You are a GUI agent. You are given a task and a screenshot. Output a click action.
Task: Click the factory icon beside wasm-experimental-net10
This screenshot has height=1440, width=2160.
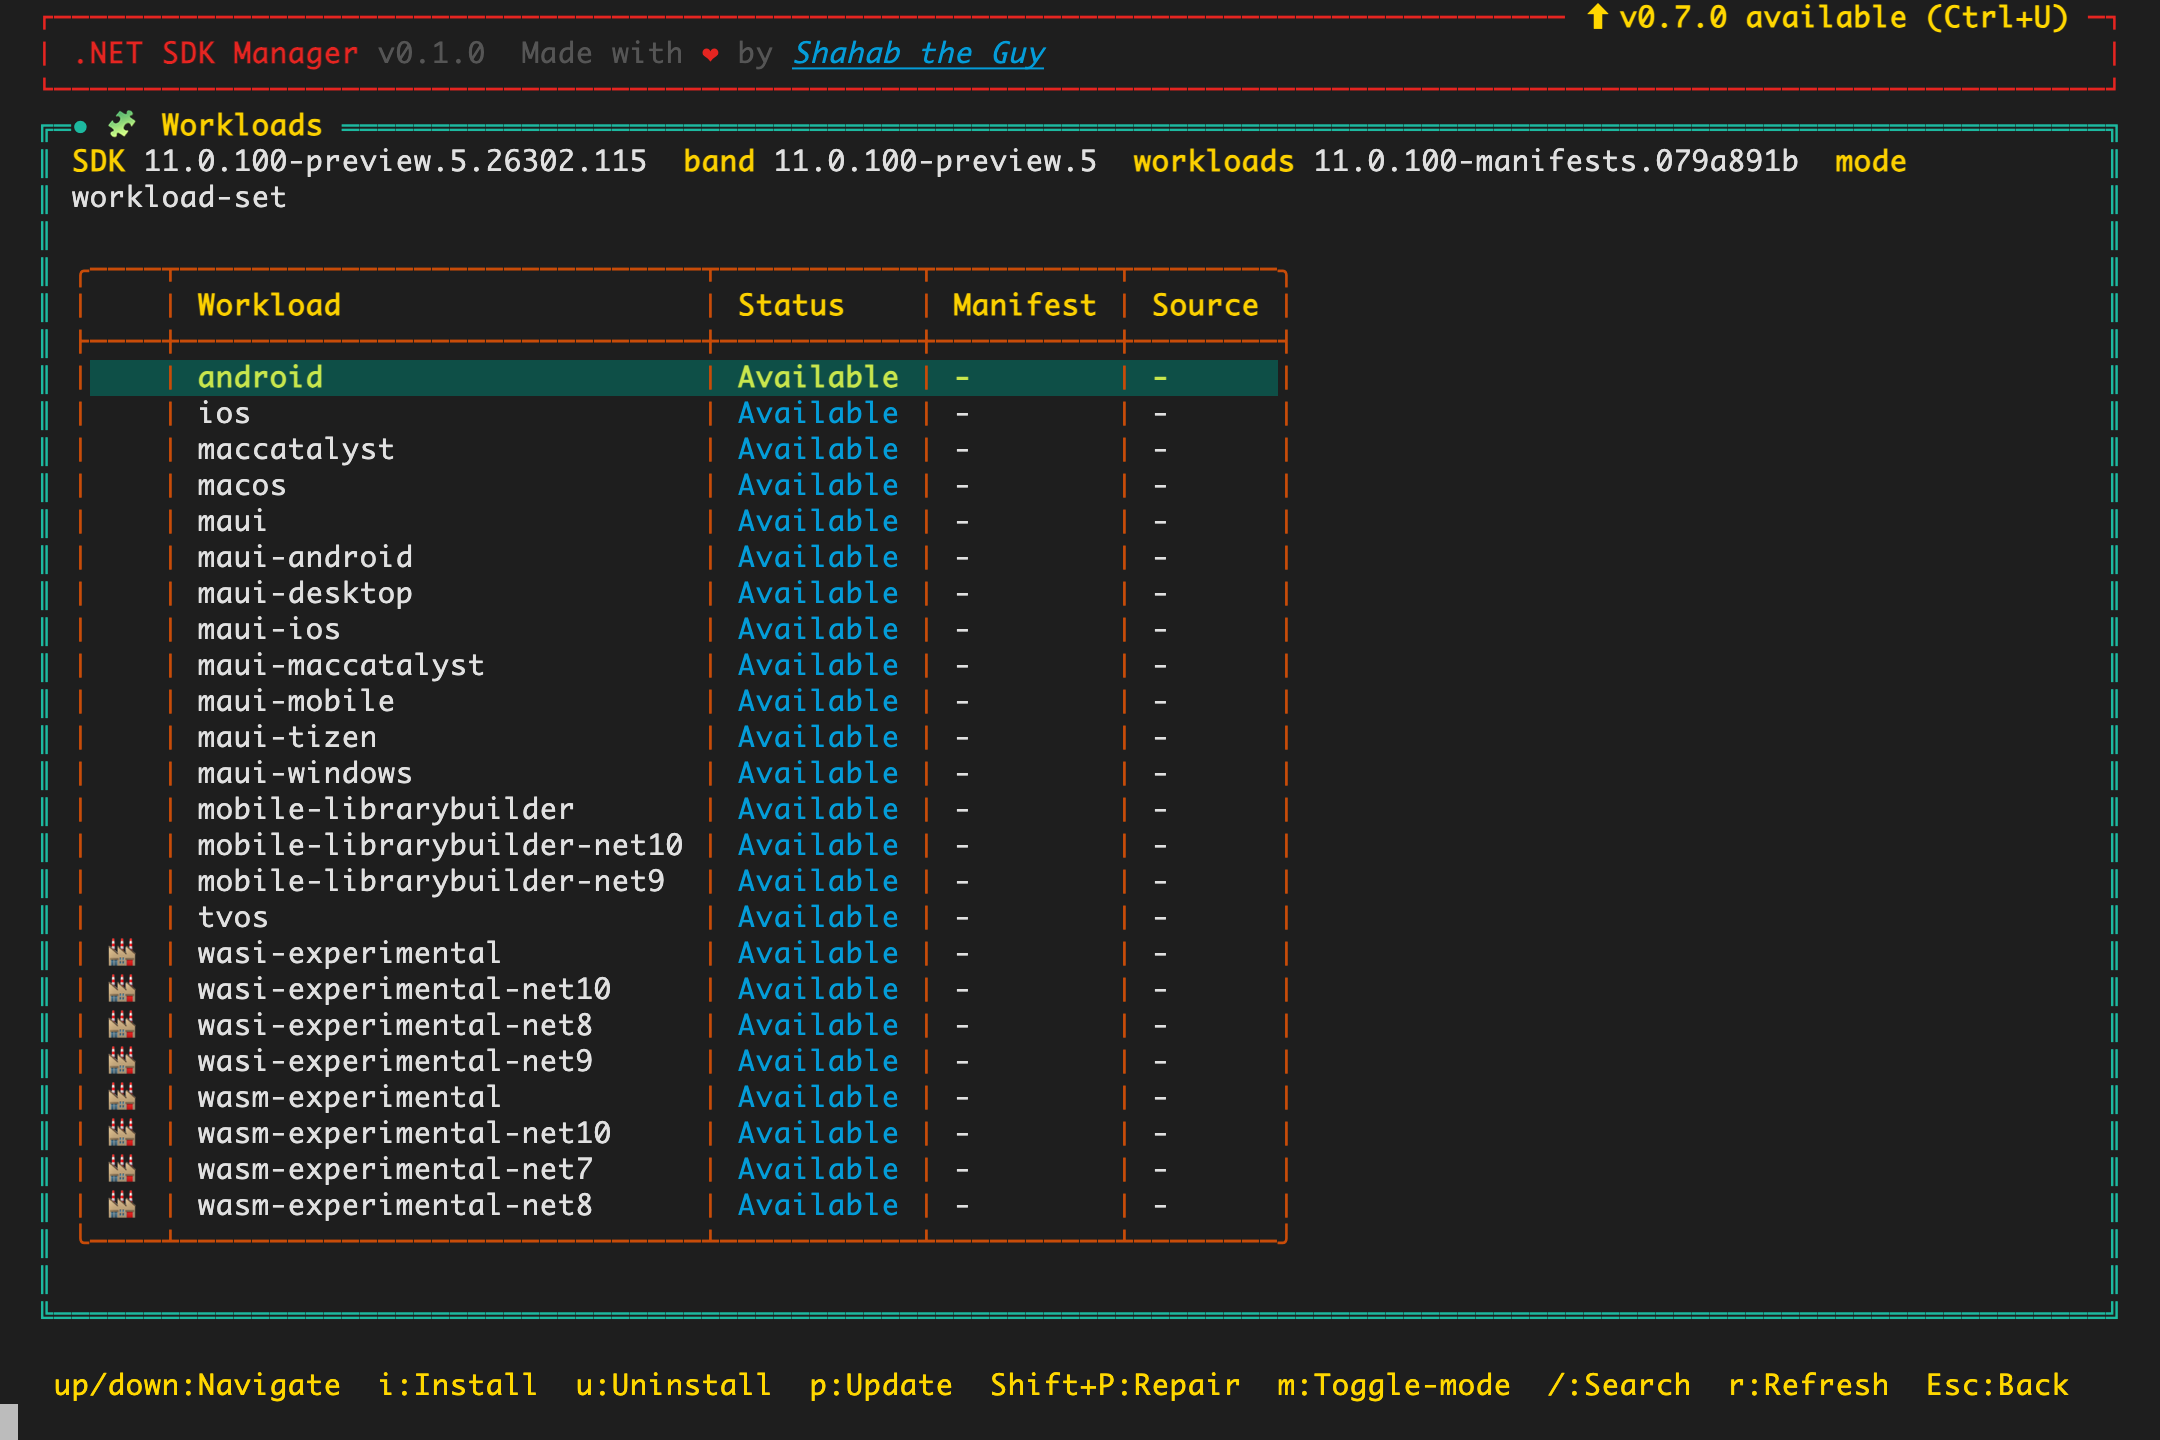click(x=122, y=1133)
